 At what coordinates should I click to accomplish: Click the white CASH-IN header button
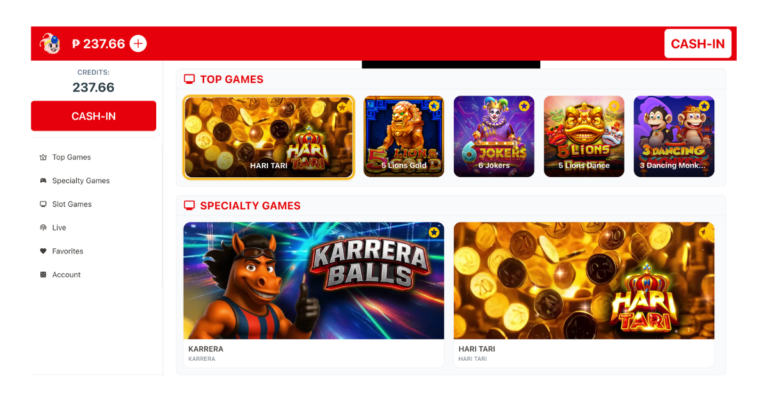point(697,44)
